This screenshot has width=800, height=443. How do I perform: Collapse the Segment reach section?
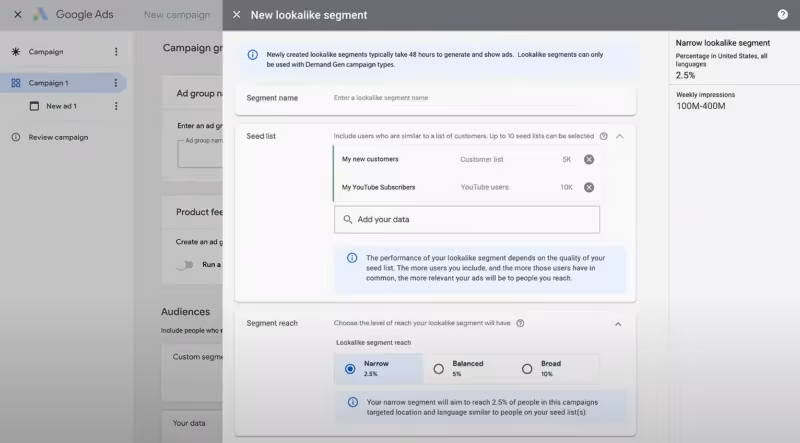[618, 324]
